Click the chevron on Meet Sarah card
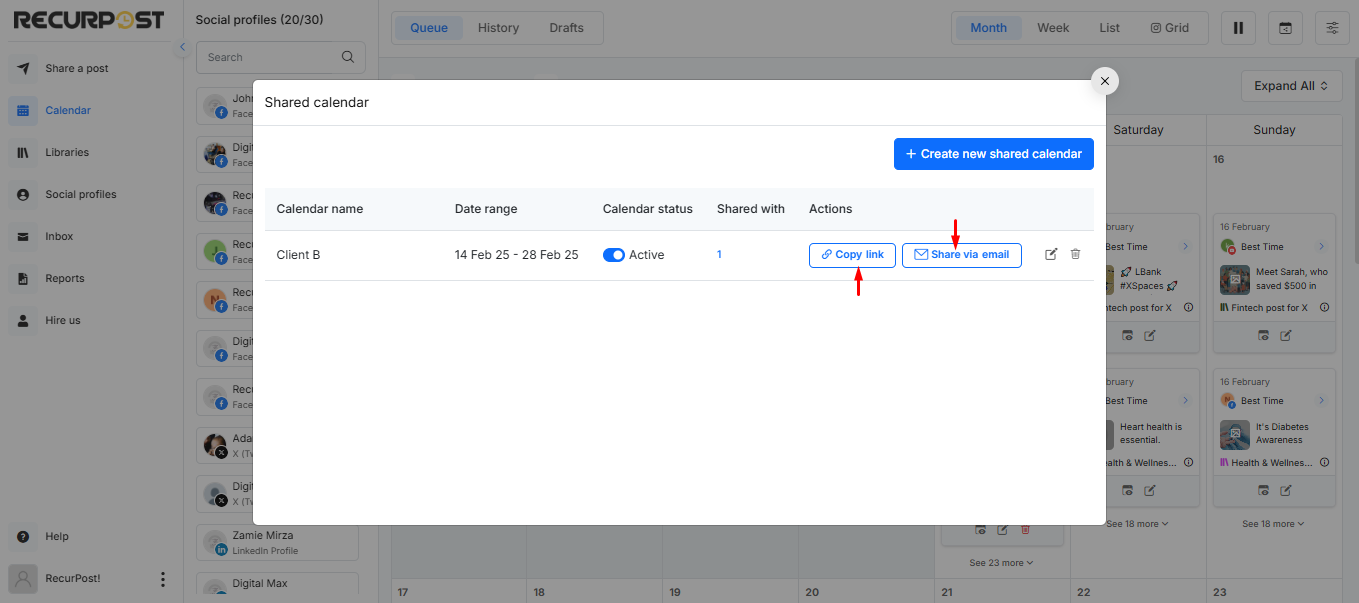The height and width of the screenshot is (603, 1359). (x=1321, y=247)
